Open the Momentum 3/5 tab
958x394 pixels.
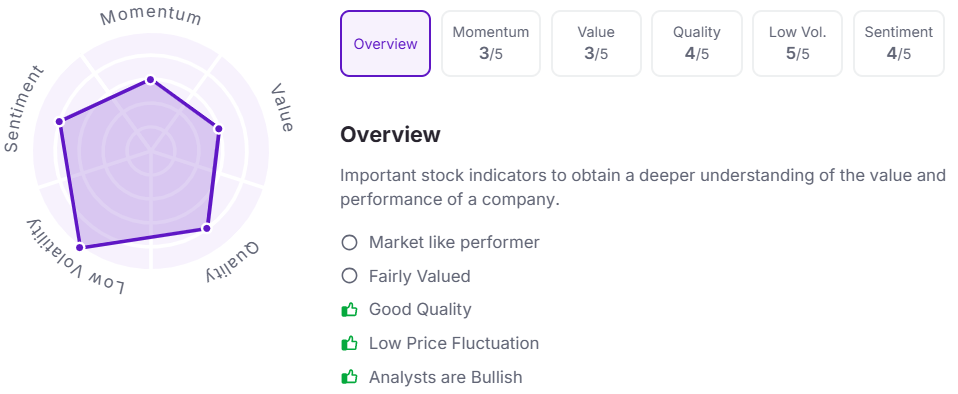[x=491, y=43]
